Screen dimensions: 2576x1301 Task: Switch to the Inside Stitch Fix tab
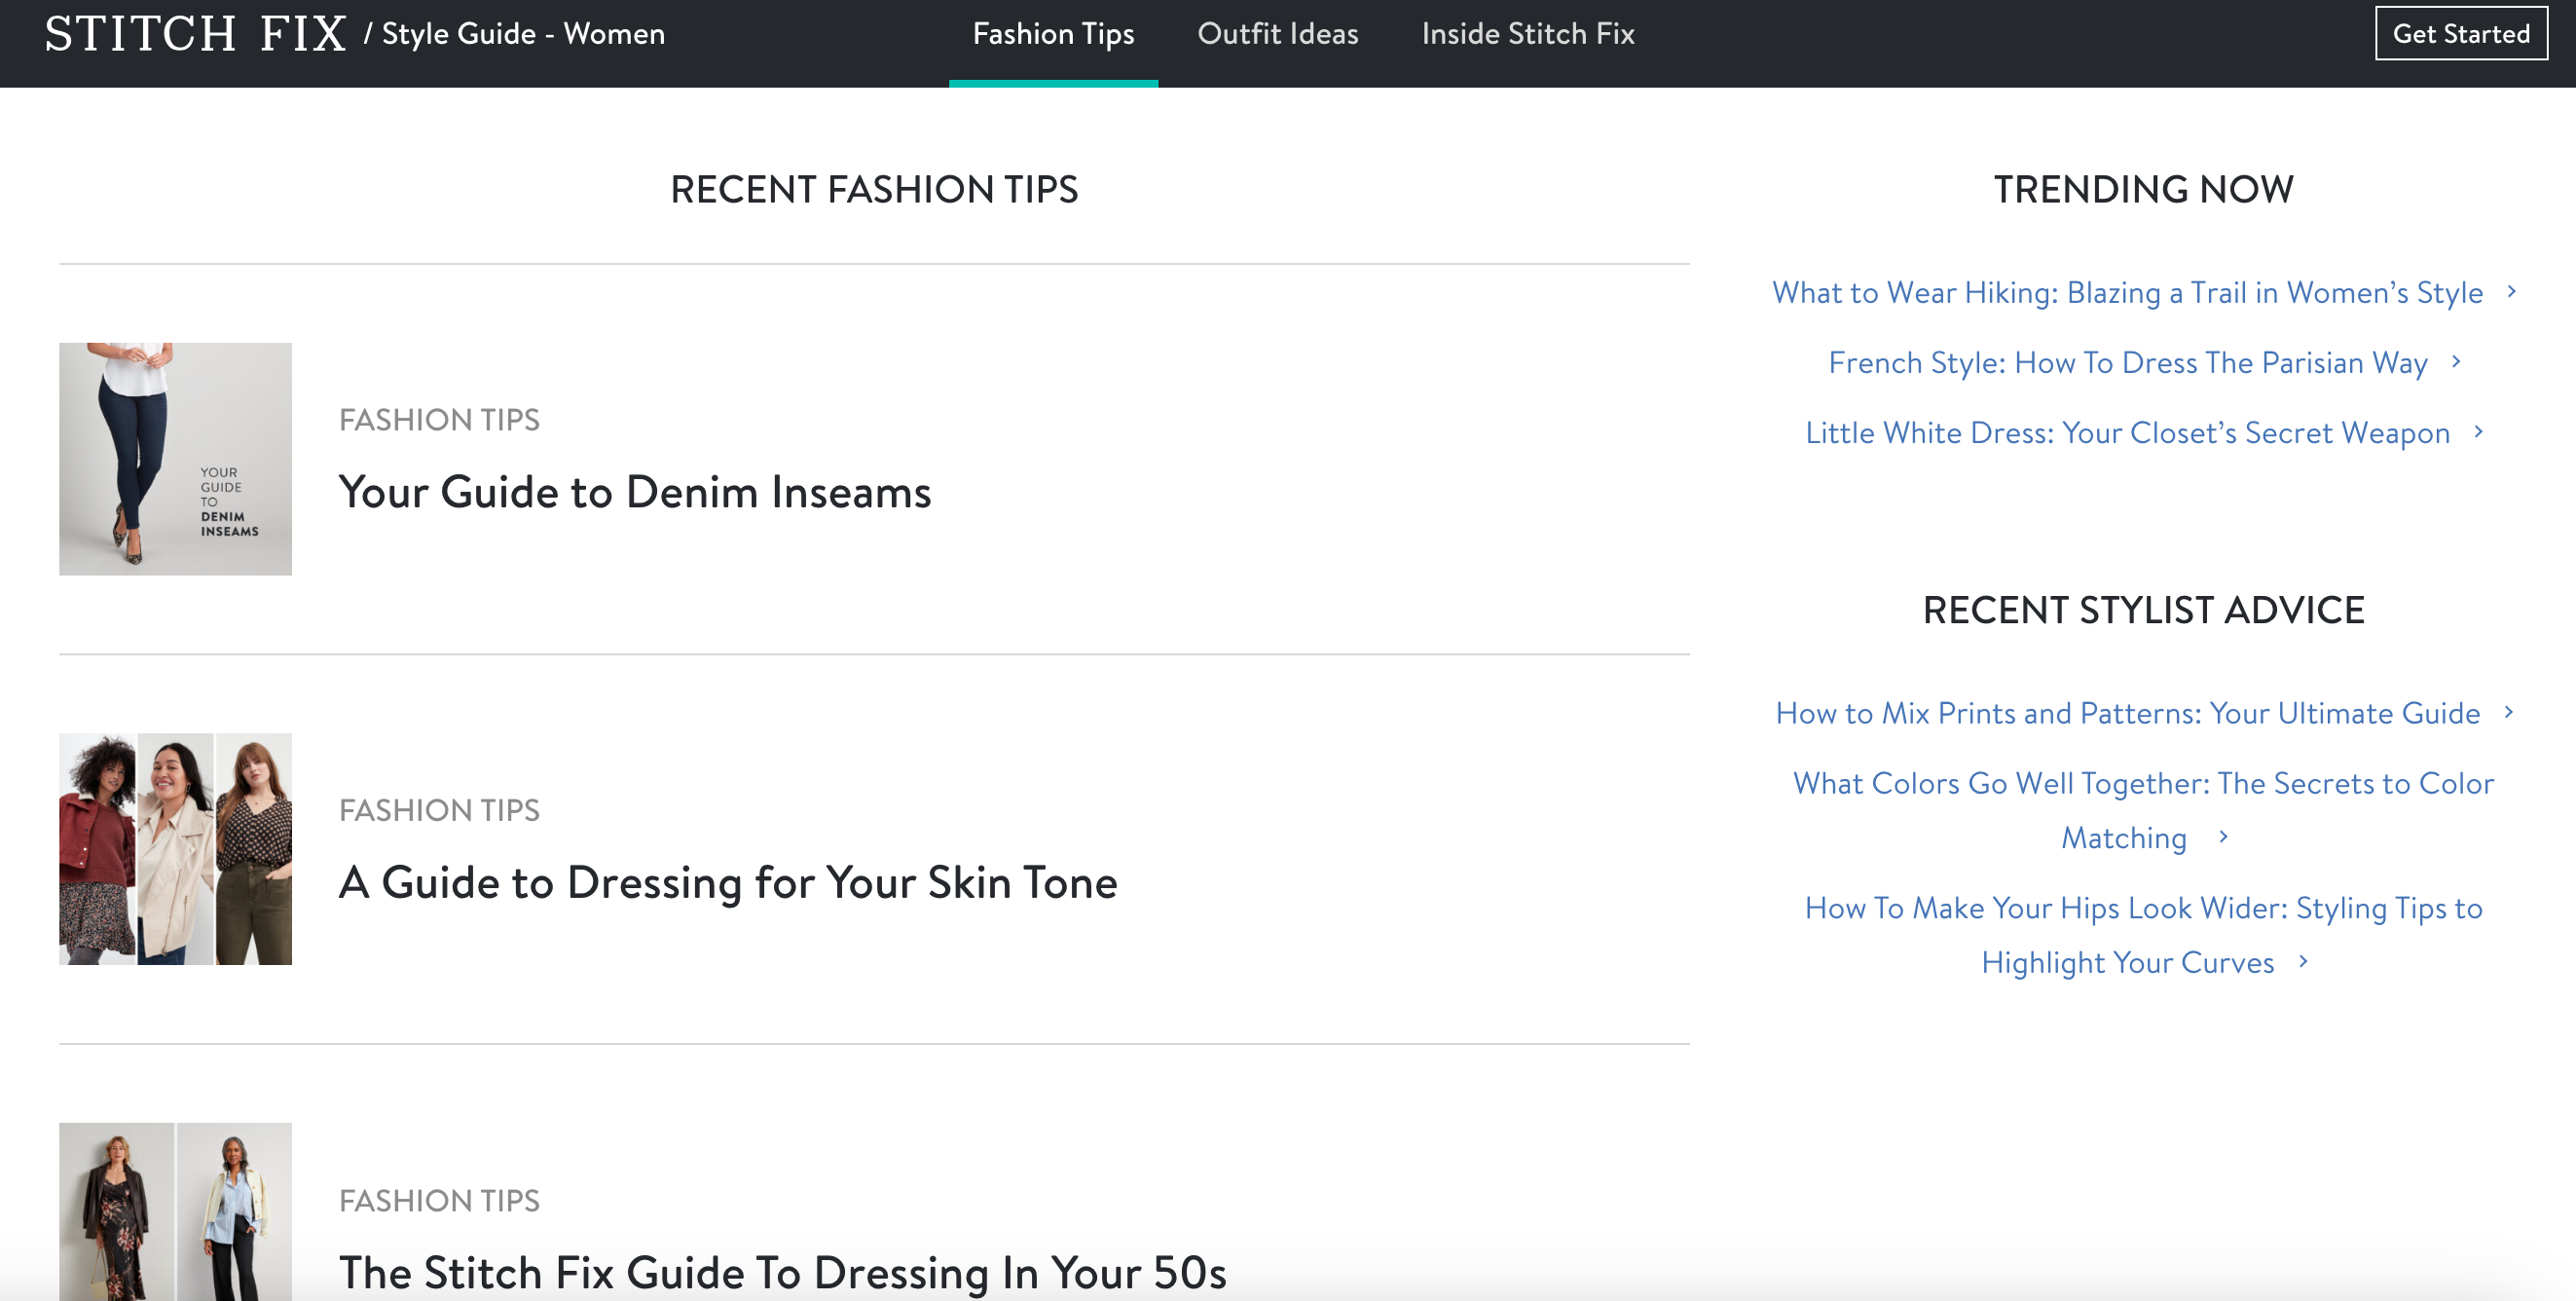tap(1527, 33)
